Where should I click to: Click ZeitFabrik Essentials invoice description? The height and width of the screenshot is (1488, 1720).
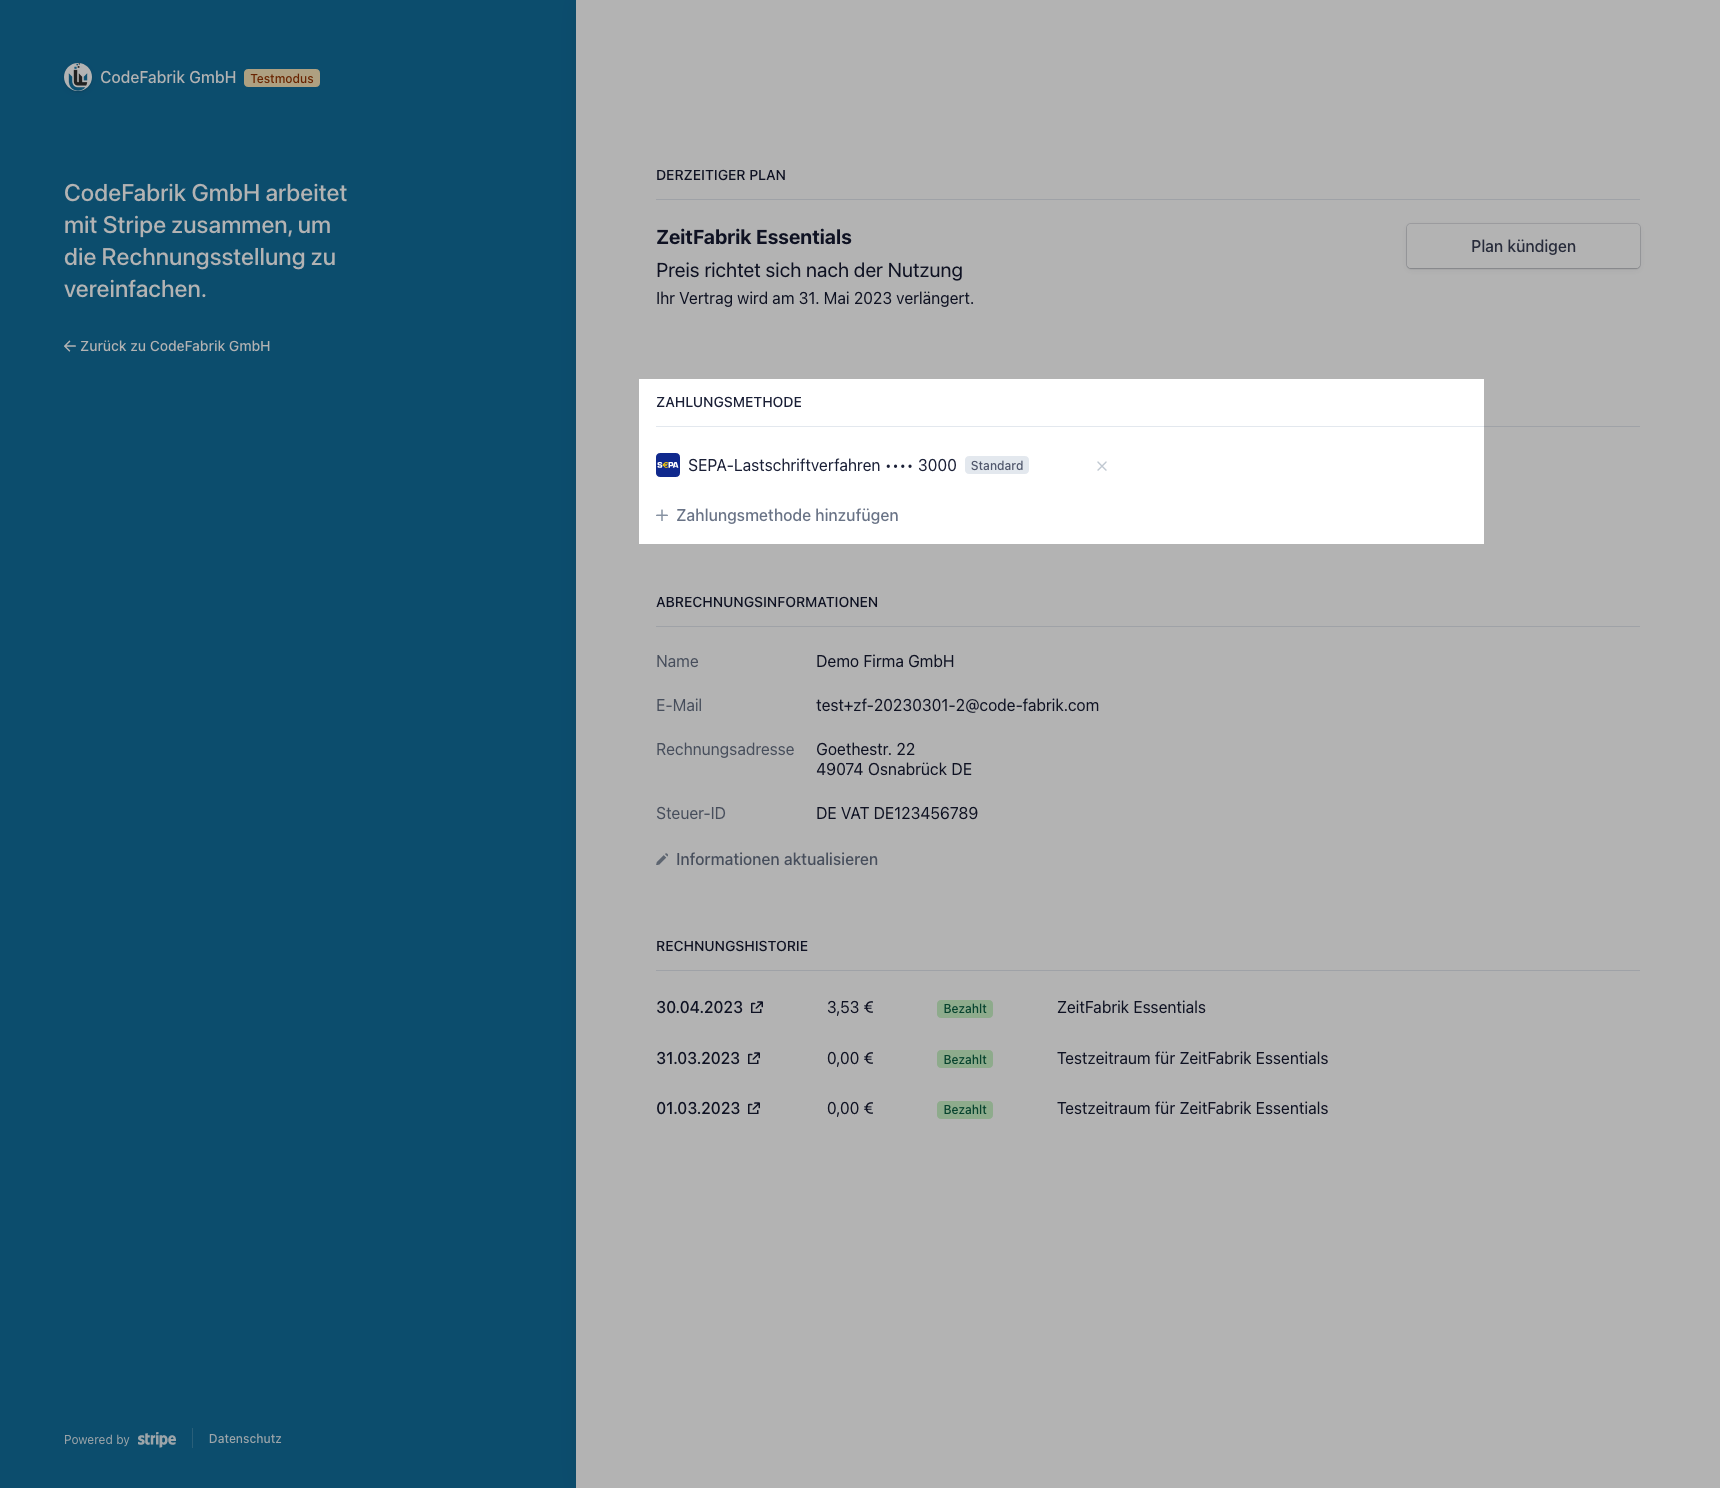(x=1131, y=1007)
